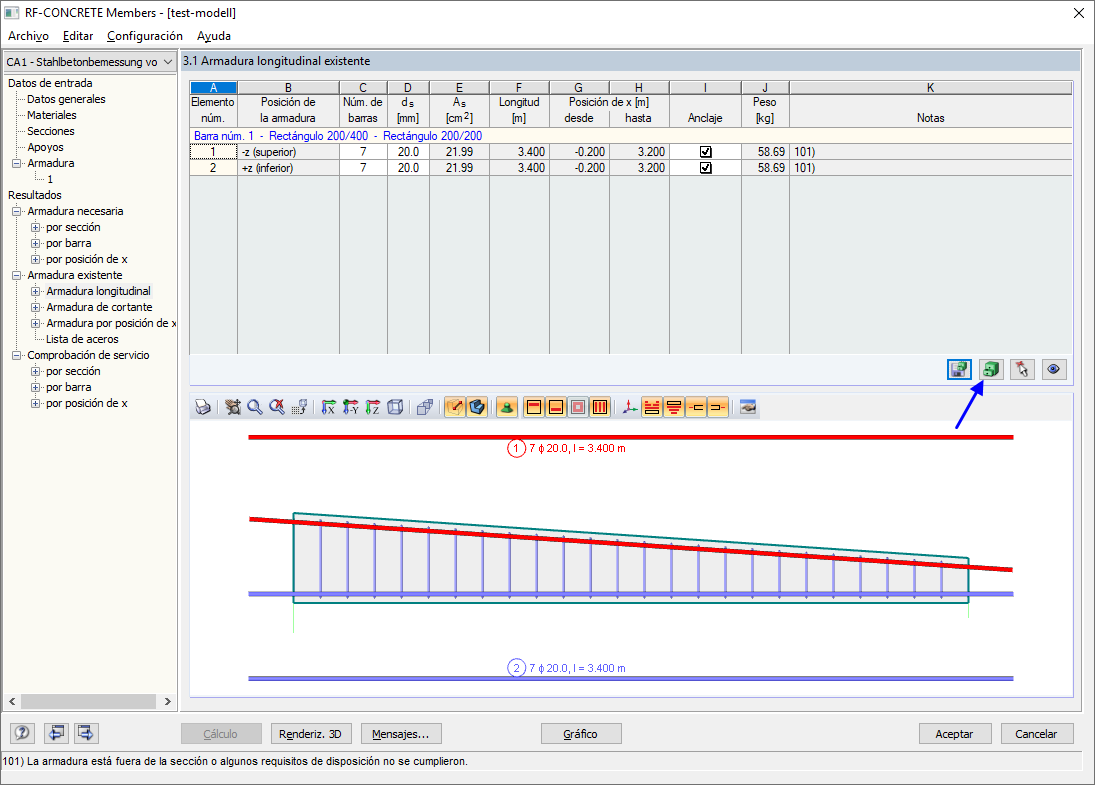Click the red tapered rebar lines icon
This screenshot has height=785, width=1095.
[x=674, y=407]
